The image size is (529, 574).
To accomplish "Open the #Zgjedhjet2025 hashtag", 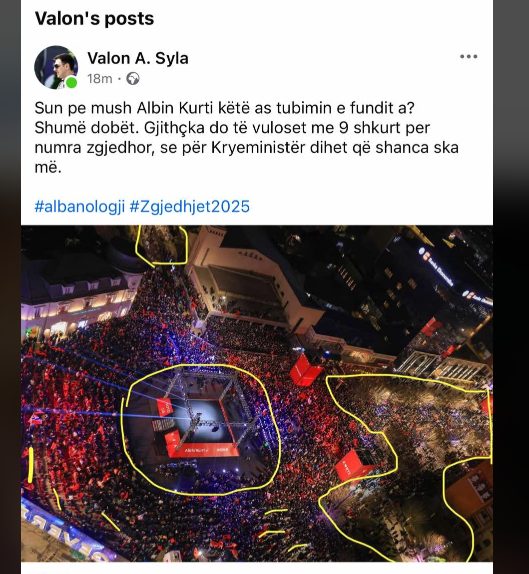I will tap(190, 206).
